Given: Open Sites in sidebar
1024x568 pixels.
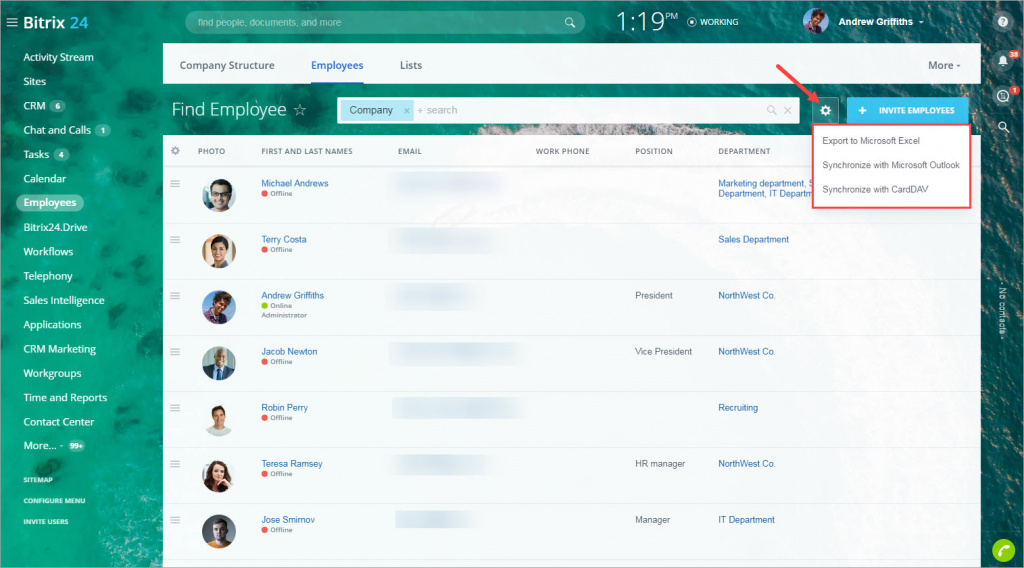Looking at the screenshot, I should click(35, 82).
